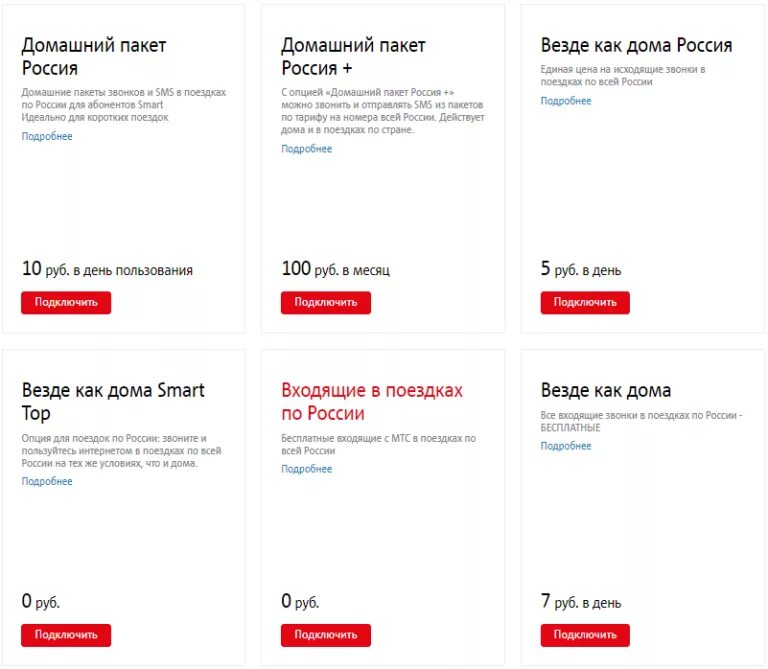Image resolution: width=768 pixels, height=669 pixels.
Task: Click the Везде как дома Smart Top heading
Action: click(113, 402)
